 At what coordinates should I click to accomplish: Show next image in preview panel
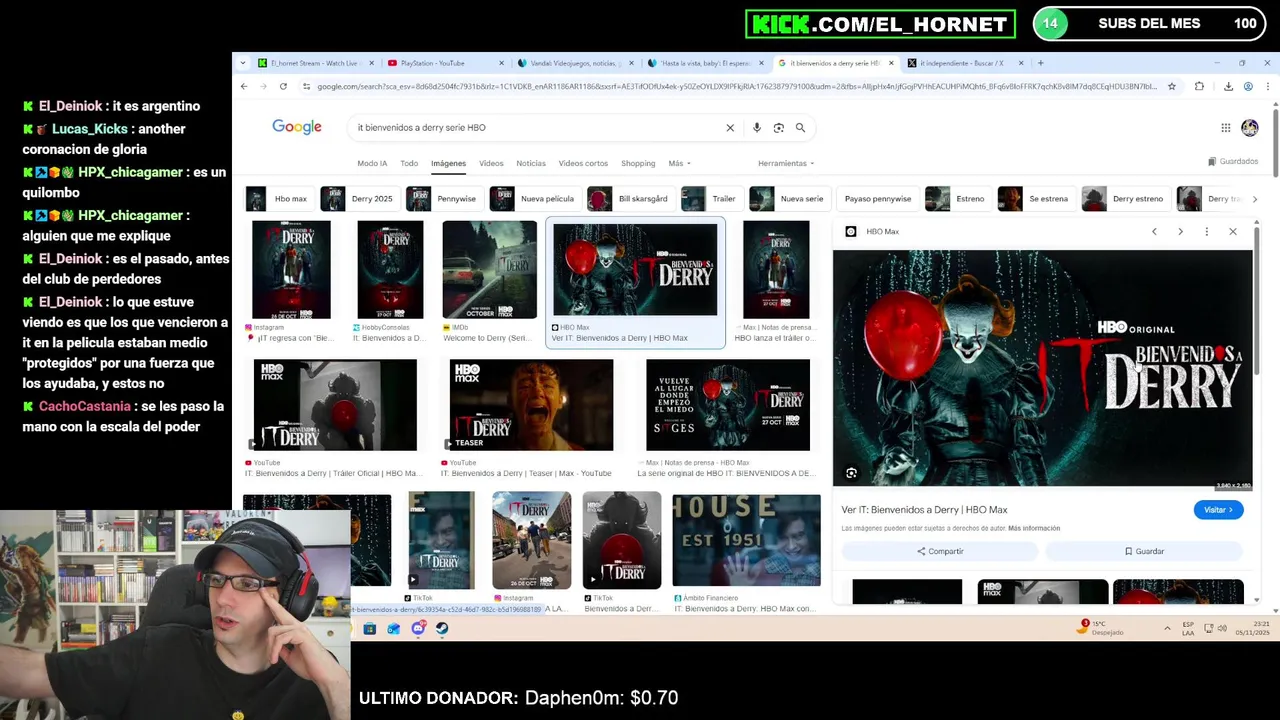click(1180, 232)
